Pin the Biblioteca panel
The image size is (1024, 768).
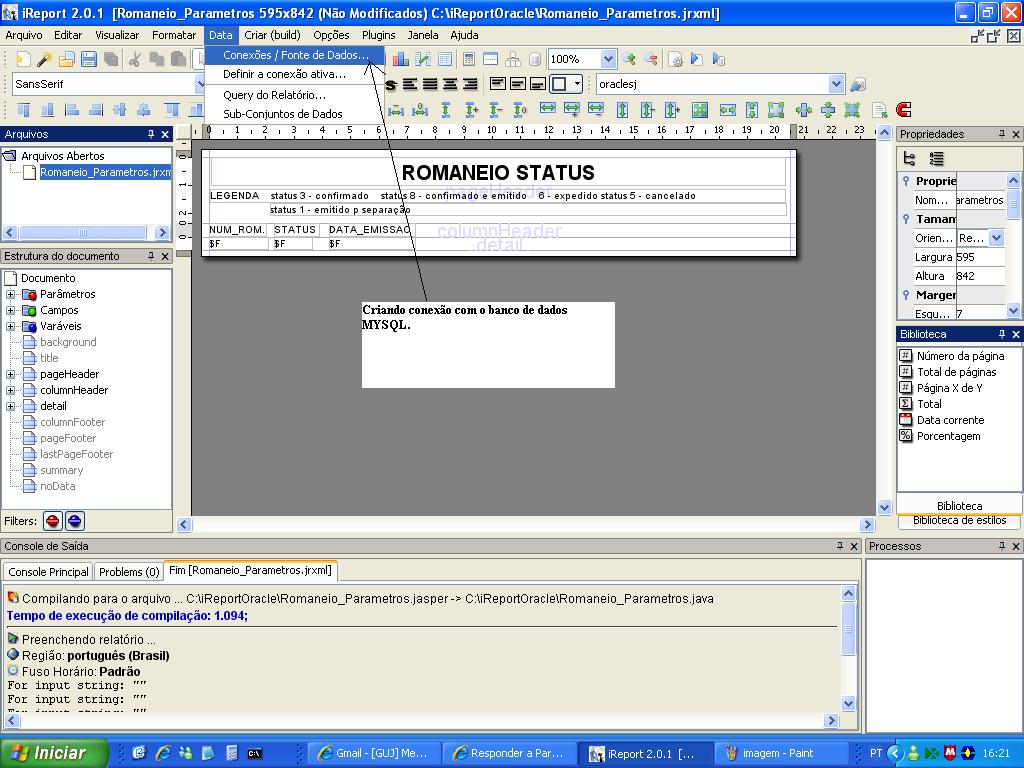tap(1002, 334)
